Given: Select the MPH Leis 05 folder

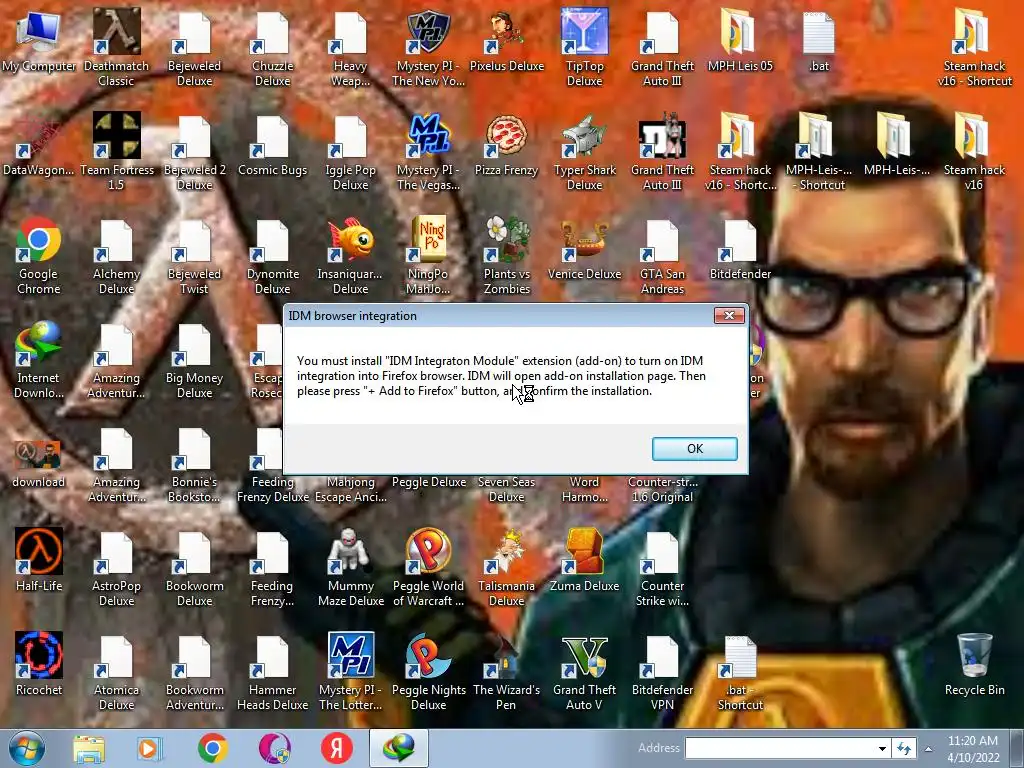Looking at the screenshot, I should tap(740, 41).
